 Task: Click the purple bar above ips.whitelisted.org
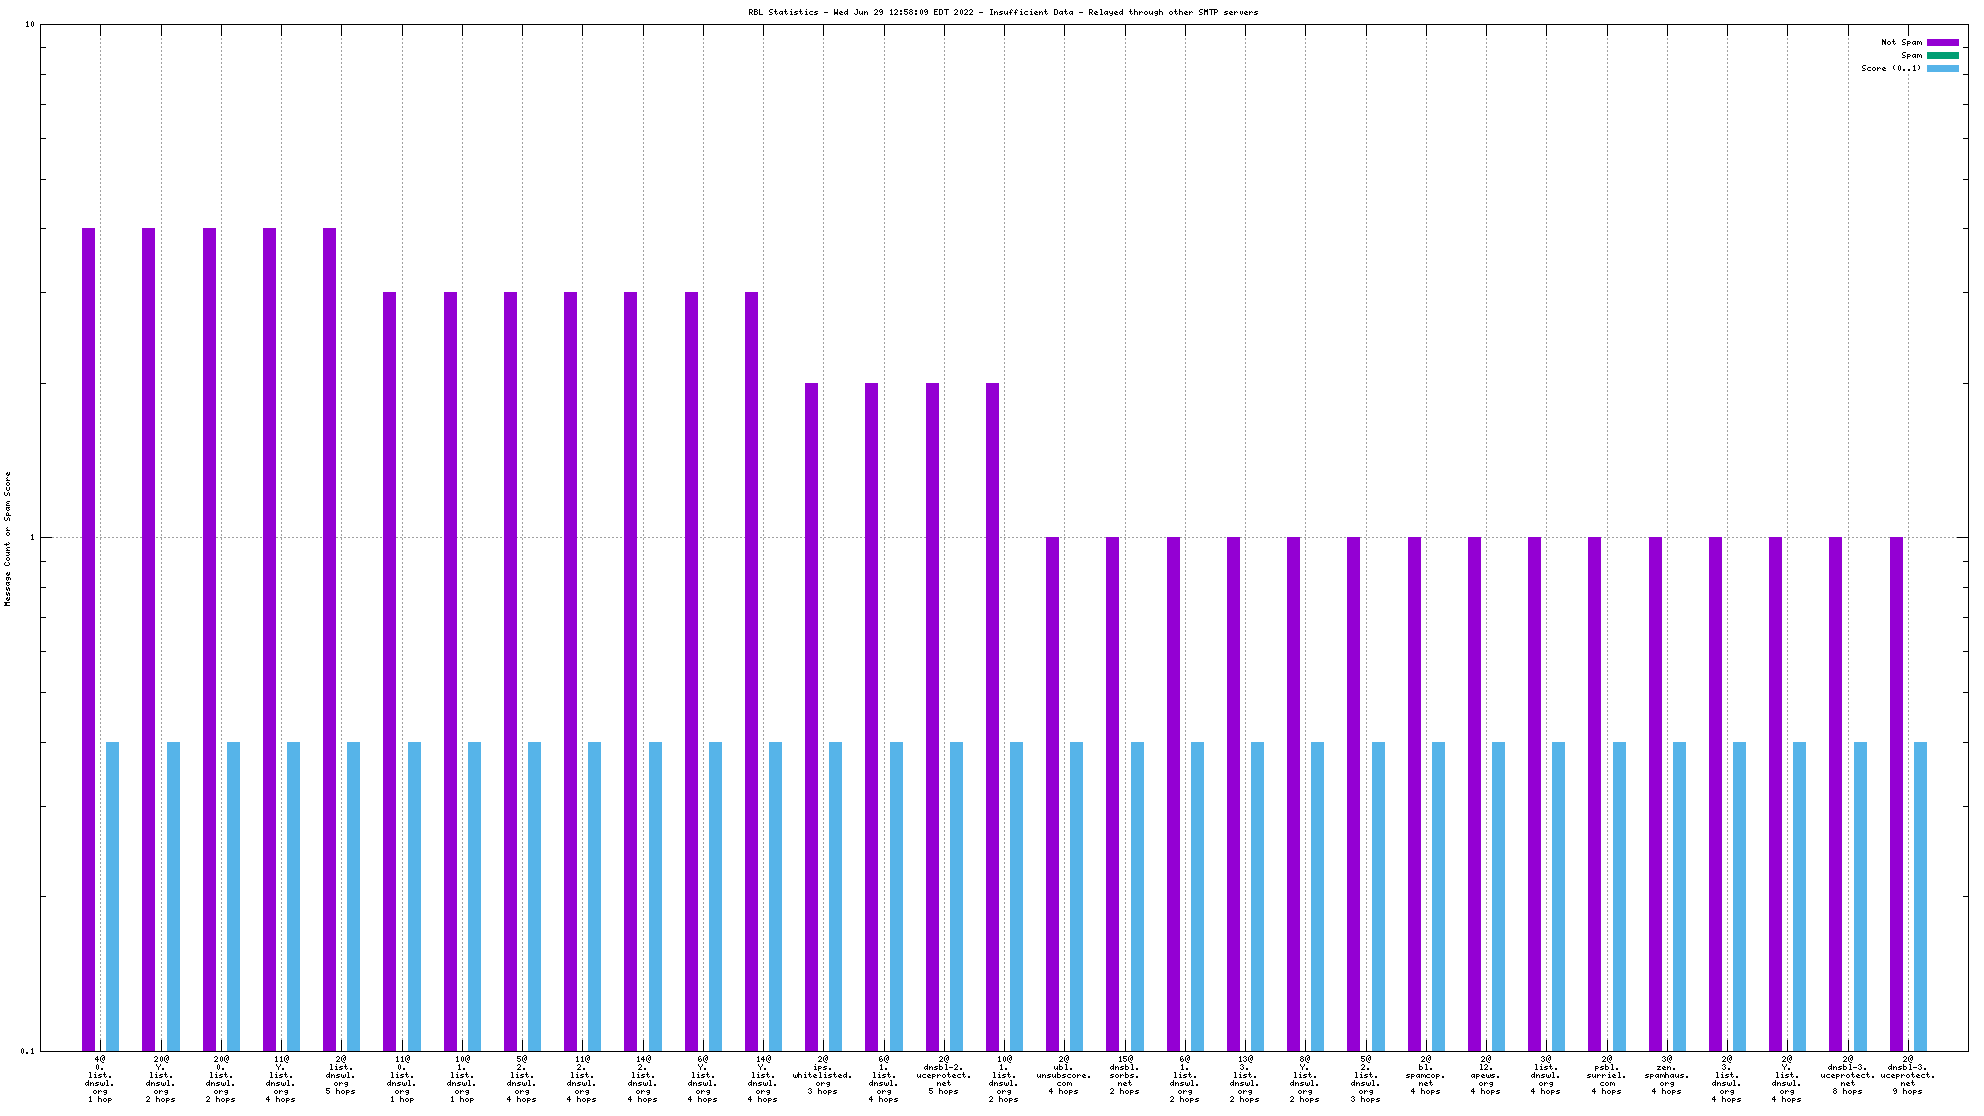point(812,715)
